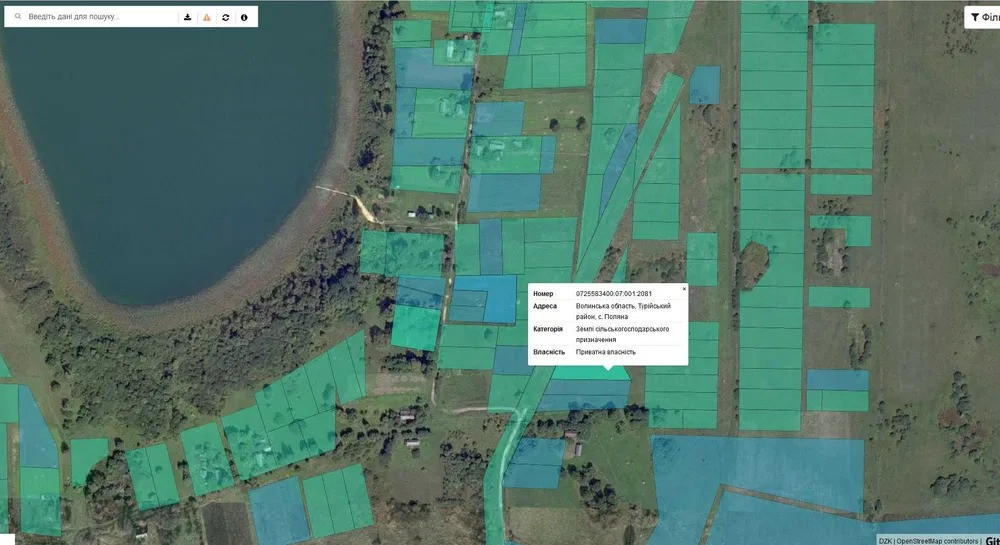Image resolution: width=1000 pixels, height=545 pixels.
Task: Click the search magnifier icon
Action: tap(17, 17)
